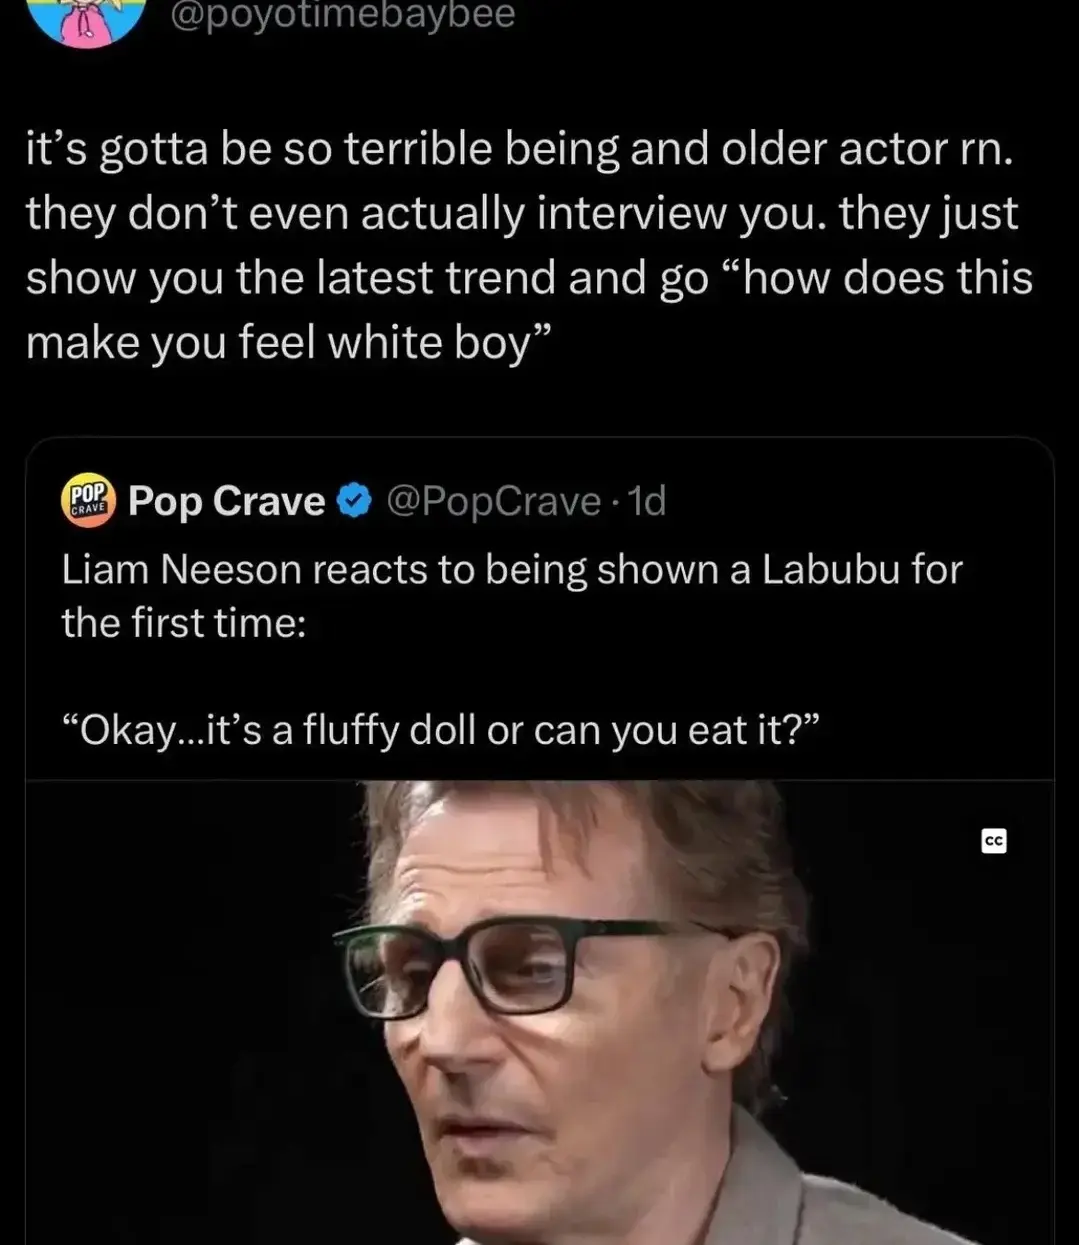Toggle closed captions with the CC icon
The width and height of the screenshot is (1079, 1245).
tap(993, 841)
